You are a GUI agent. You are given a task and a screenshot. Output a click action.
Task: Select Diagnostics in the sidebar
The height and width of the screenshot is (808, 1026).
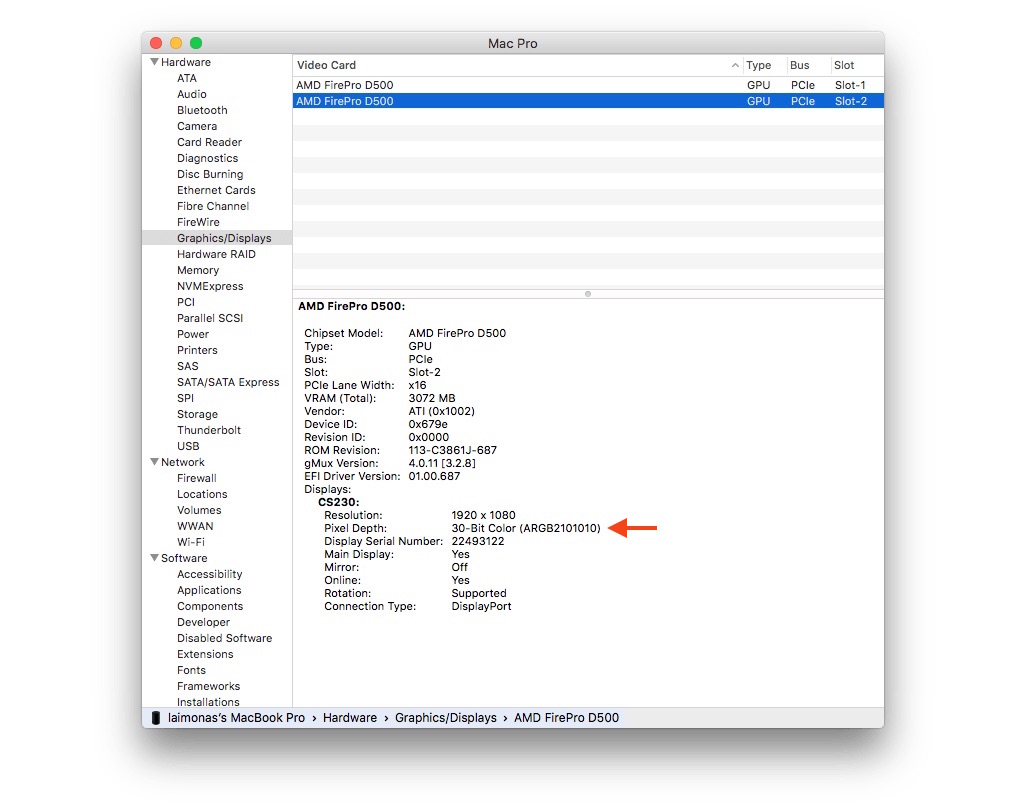click(x=207, y=158)
